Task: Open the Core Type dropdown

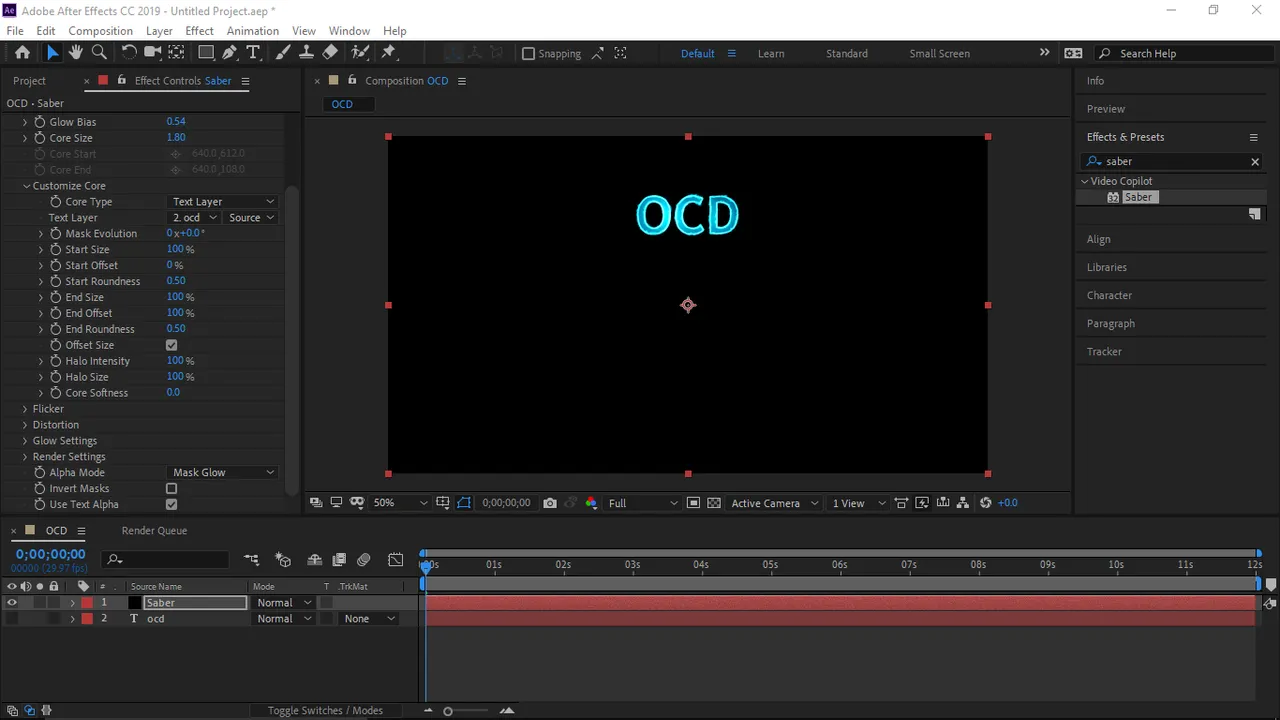Action: coord(223,202)
